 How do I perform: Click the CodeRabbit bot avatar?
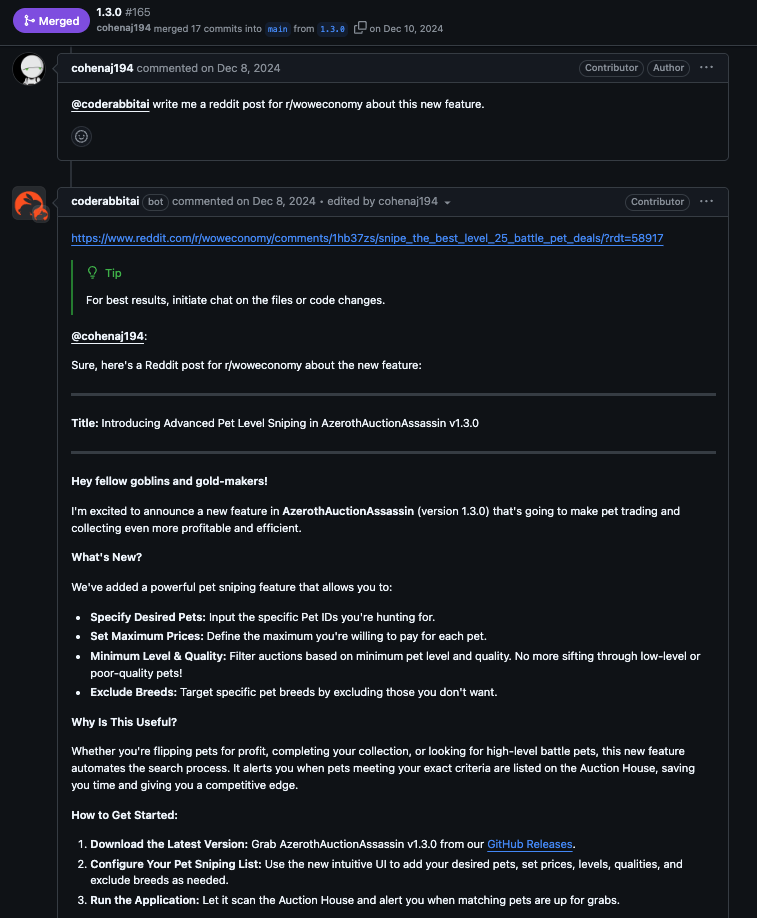click(31, 203)
